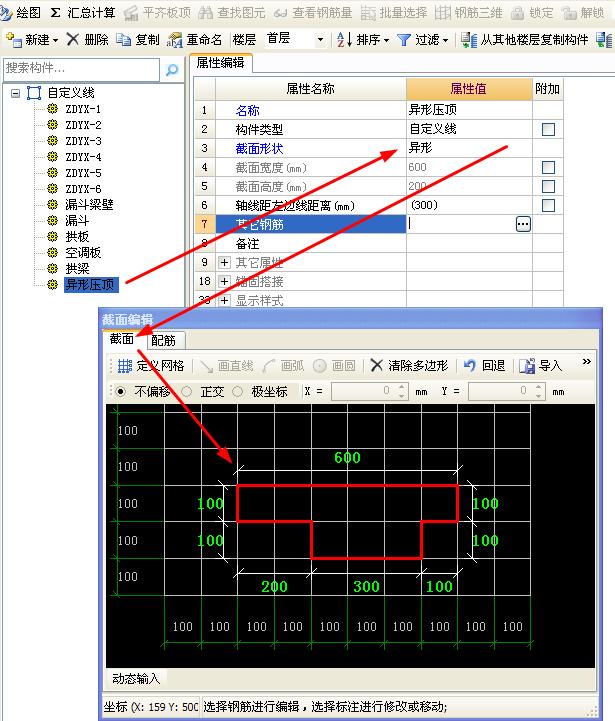Click the 重命名 rename icon
Screen dimensions: 615x721
[175, 40]
